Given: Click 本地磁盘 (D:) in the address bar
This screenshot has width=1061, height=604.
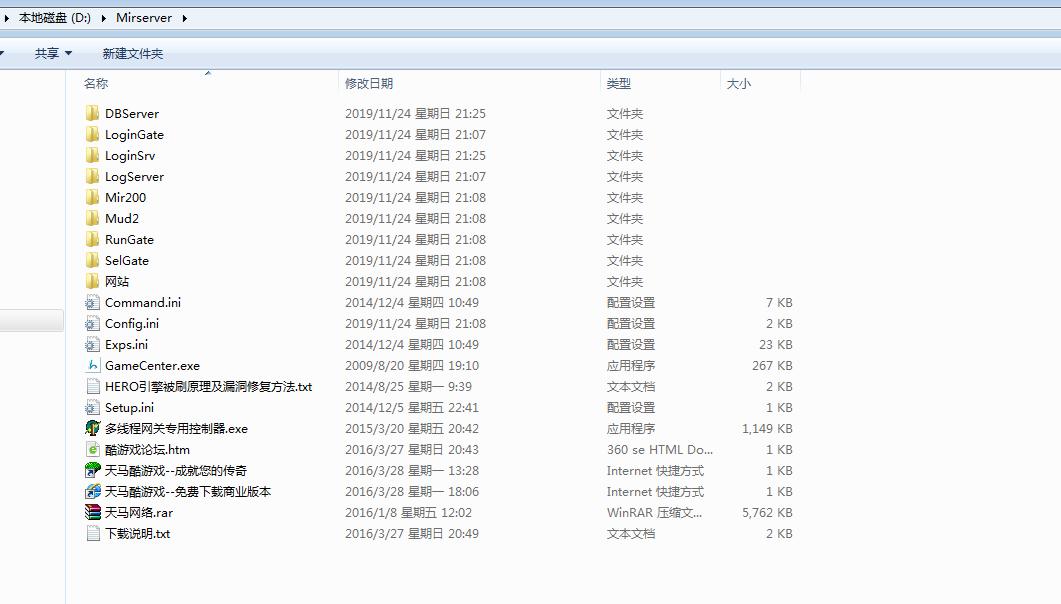Looking at the screenshot, I should click(x=55, y=16).
